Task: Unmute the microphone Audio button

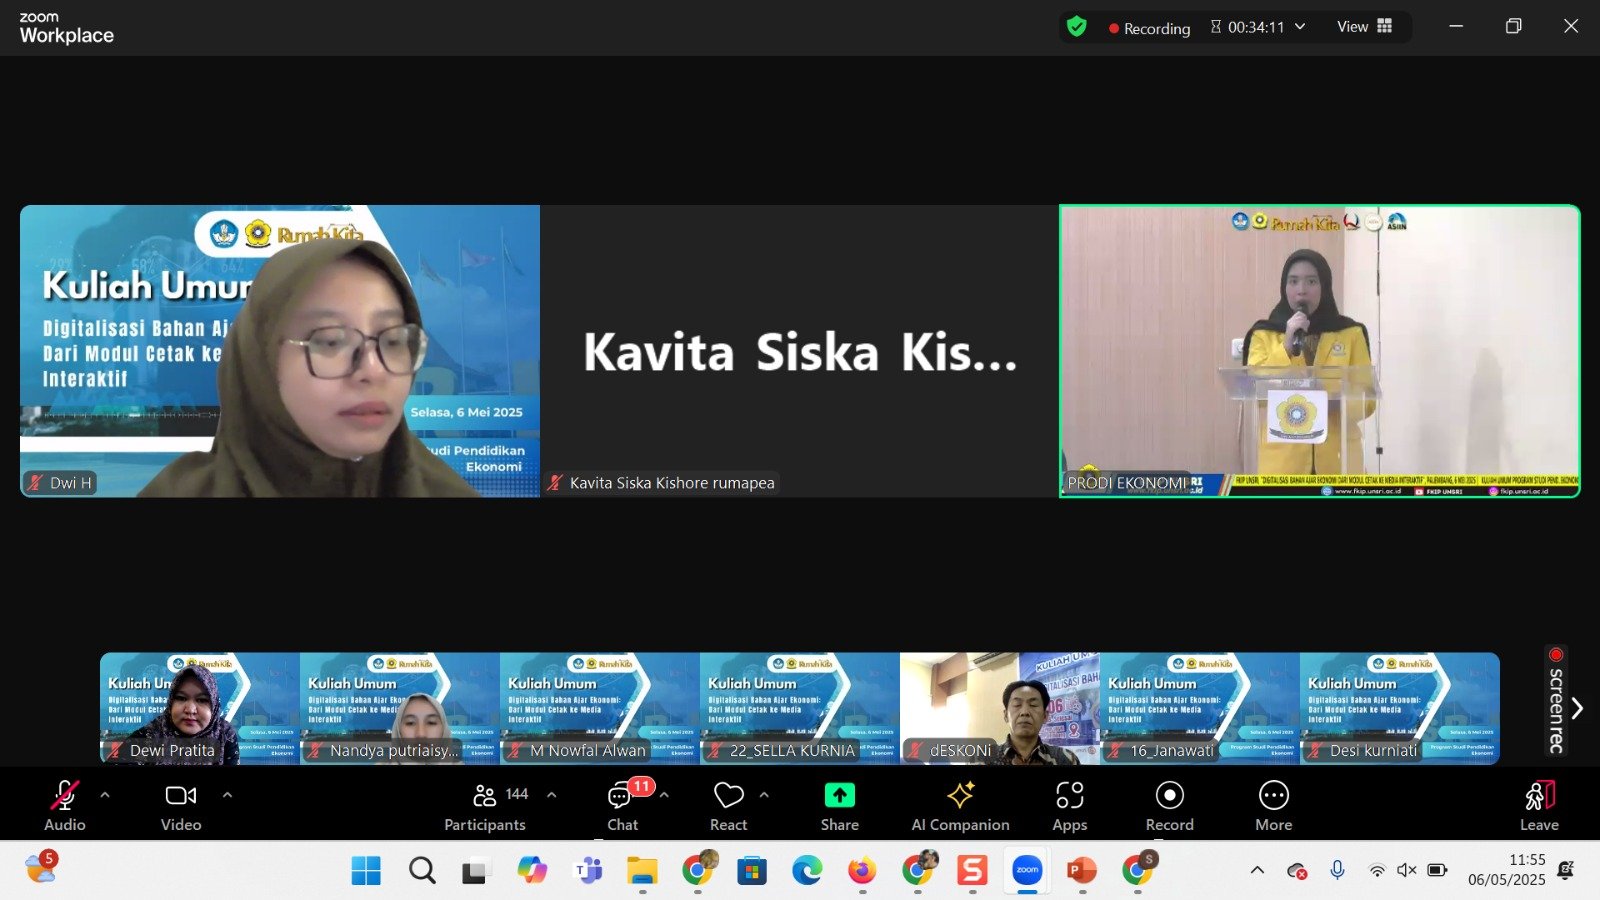Action: [x=64, y=806]
